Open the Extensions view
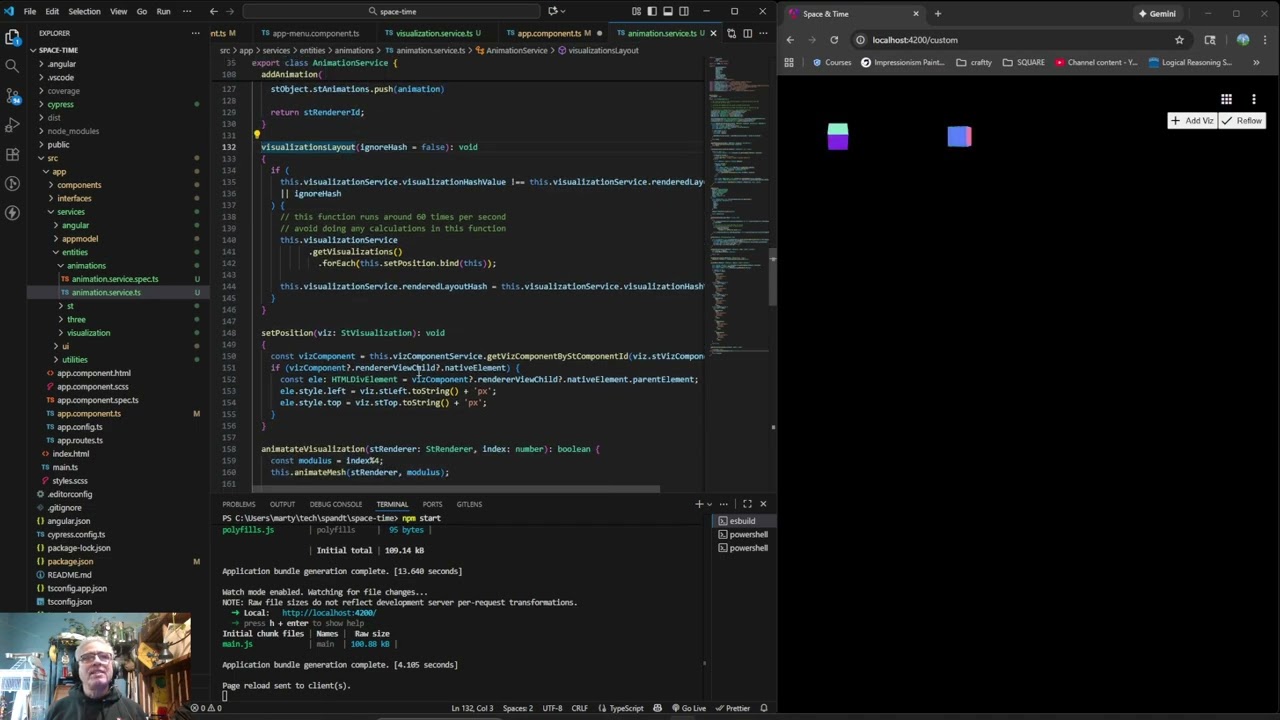Image resolution: width=1280 pixels, height=720 pixels. coord(12,154)
